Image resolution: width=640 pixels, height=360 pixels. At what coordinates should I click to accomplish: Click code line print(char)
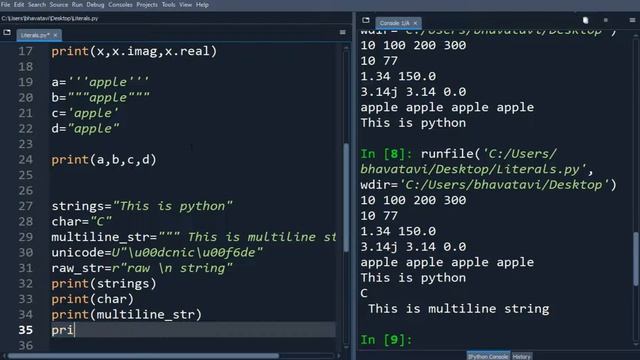pyautogui.click(x=92, y=299)
